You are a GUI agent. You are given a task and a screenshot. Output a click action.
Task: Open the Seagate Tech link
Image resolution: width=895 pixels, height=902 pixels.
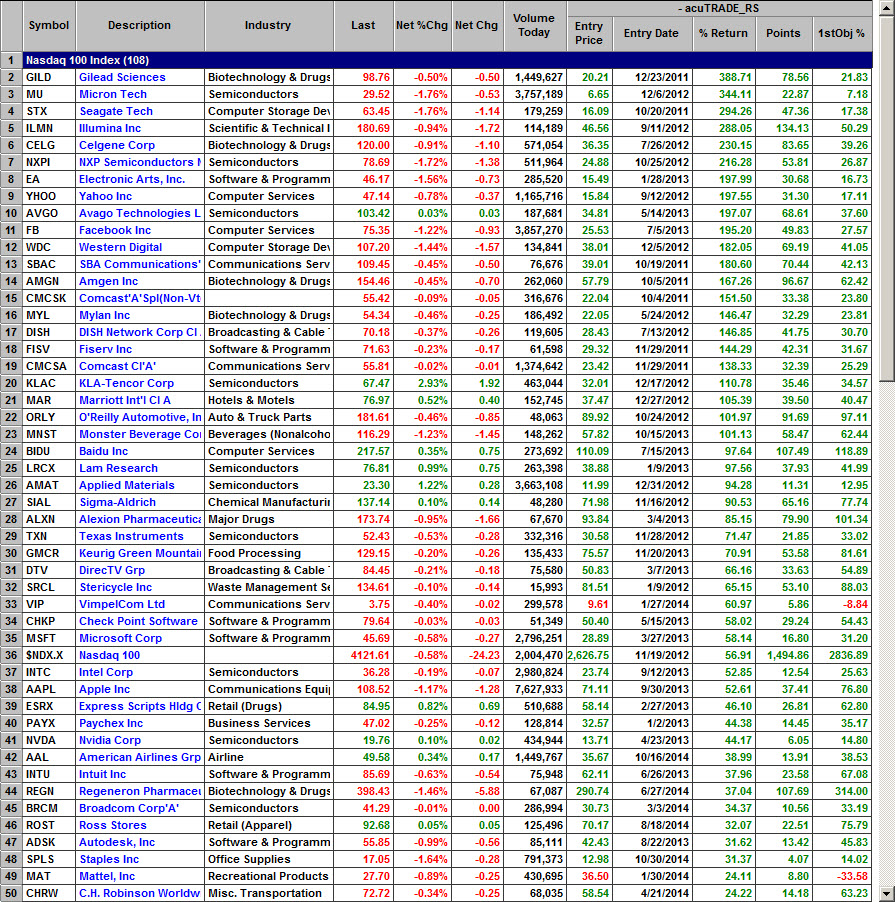[x=116, y=111]
